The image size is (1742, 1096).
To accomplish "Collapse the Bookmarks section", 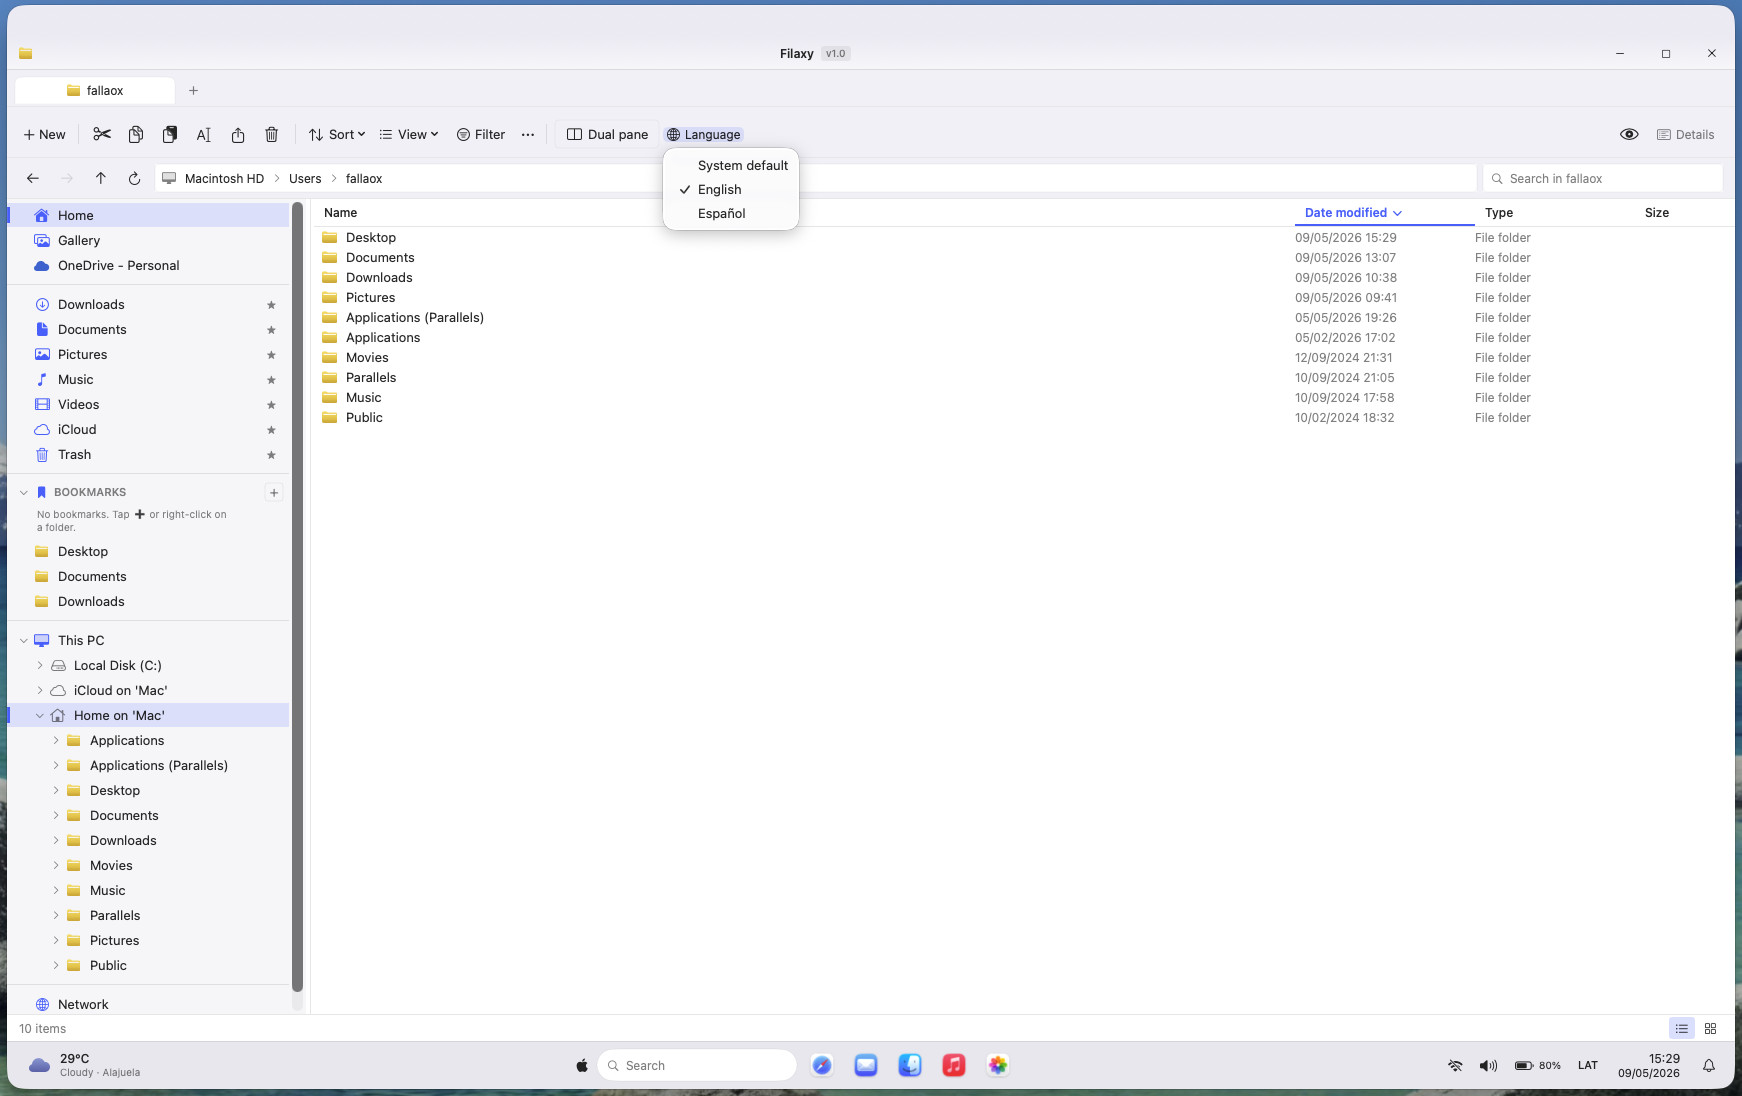I will pos(24,492).
